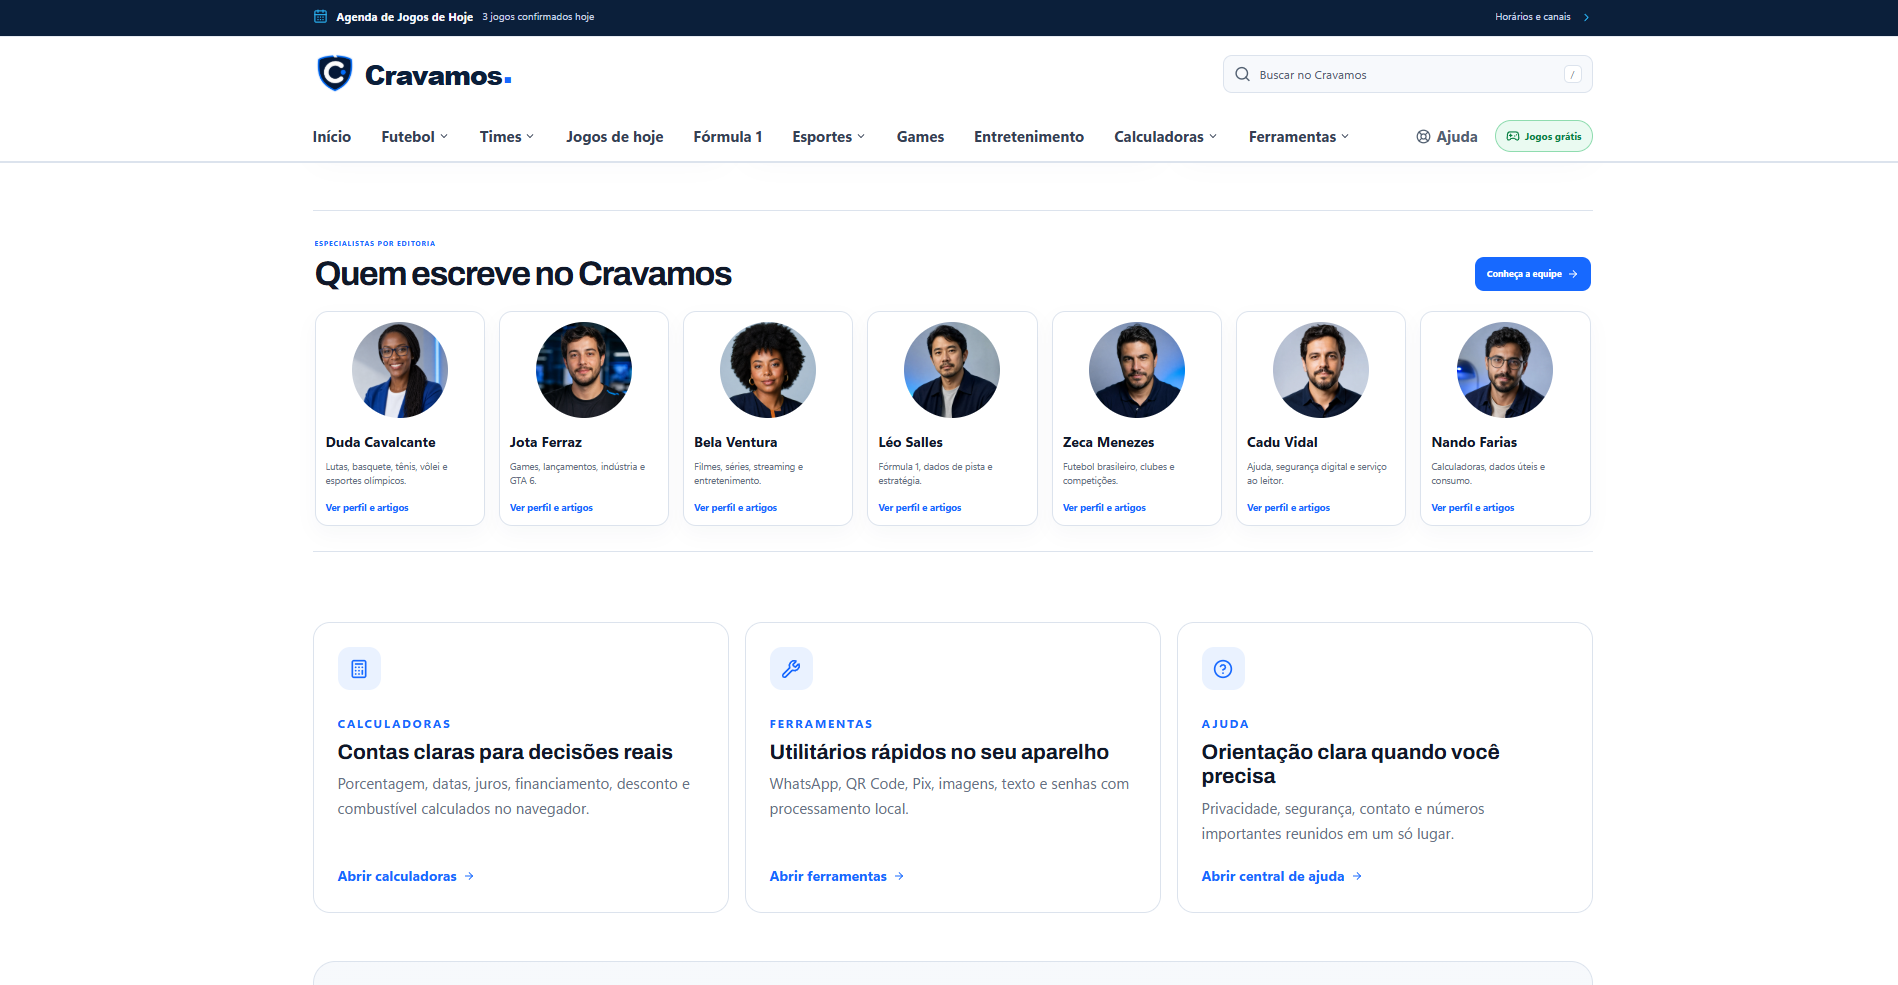Click Ver perfil e artigos for Nando Farias
Image resolution: width=1898 pixels, height=985 pixels.
(1473, 508)
